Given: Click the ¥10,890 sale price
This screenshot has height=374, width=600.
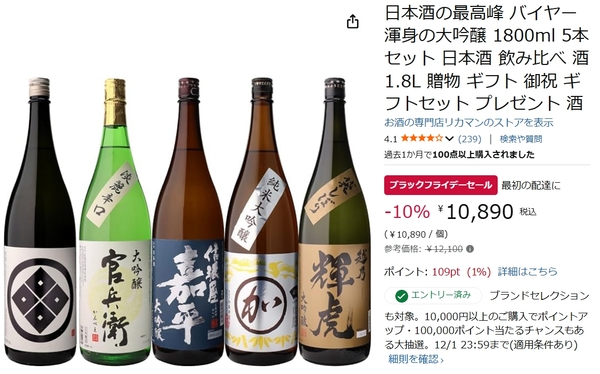Looking at the screenshot, I should pos(475,212).
